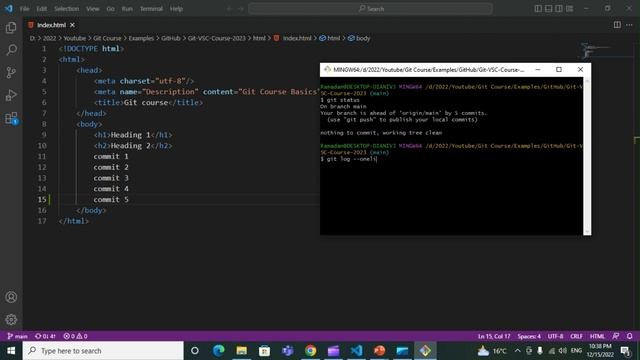This screenshot has width=640, height=360.
Task: Click the main branch status item
Action: pyautogui.click(x=18, y=336)
